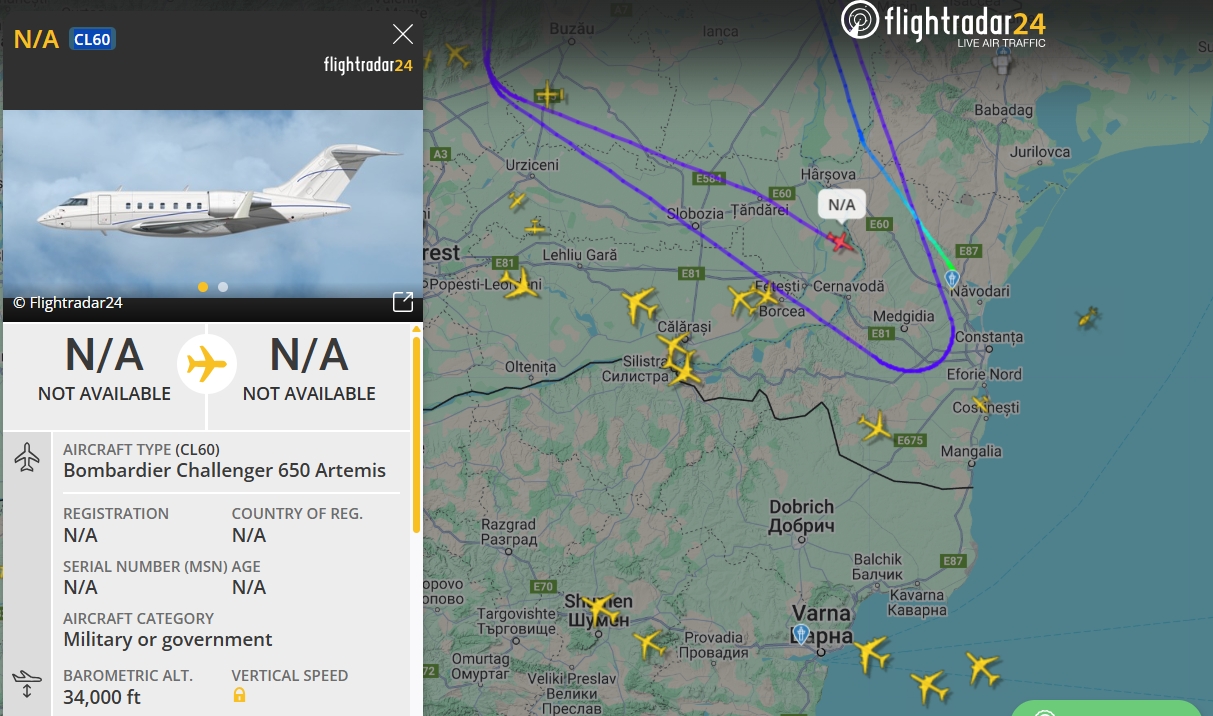Open the aircraft photo in full view

[403, 302]
